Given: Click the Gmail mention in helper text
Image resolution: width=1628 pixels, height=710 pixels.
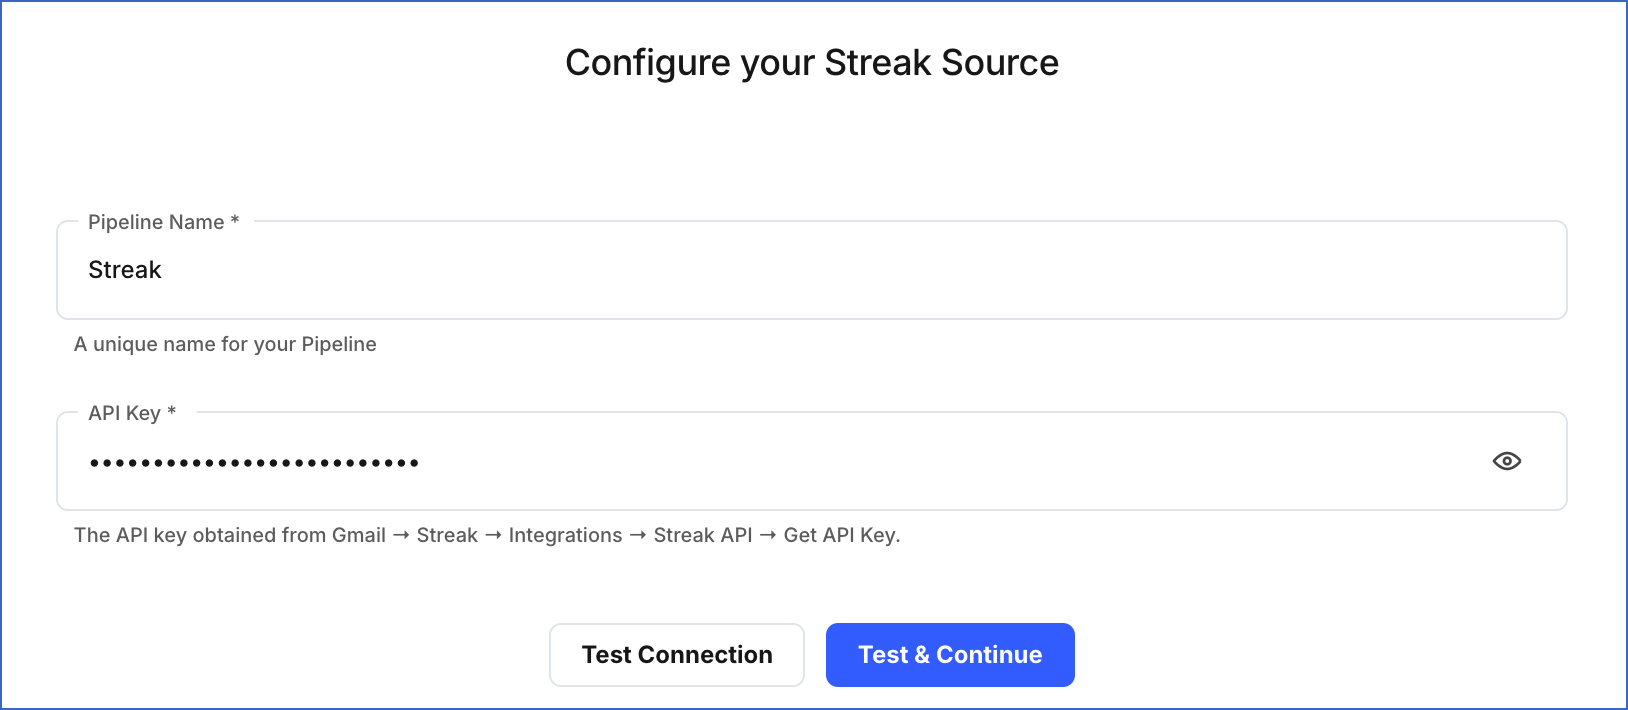Looking at the screenshot, I should [360, 535].
